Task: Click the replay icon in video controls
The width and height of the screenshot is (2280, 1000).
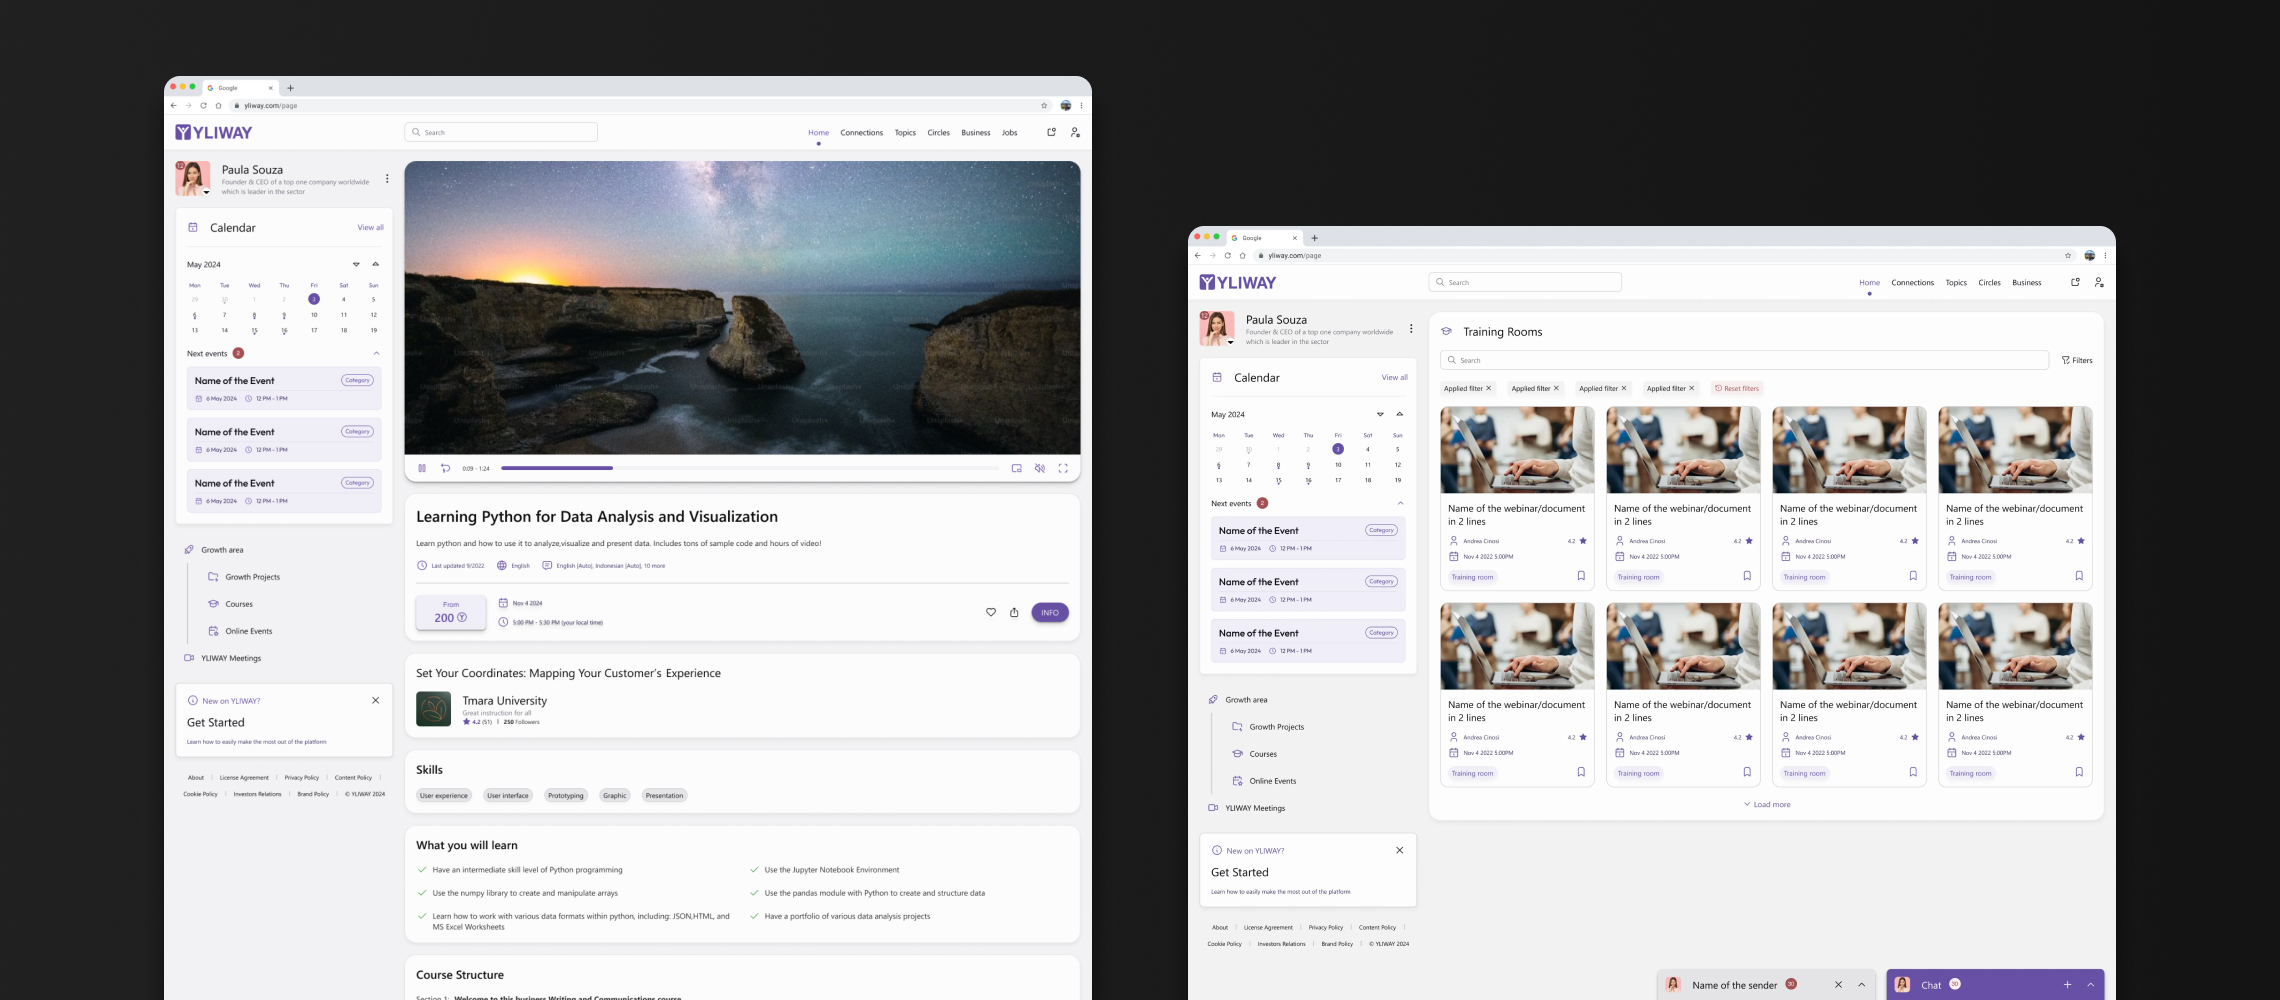Action: point(446,468)
